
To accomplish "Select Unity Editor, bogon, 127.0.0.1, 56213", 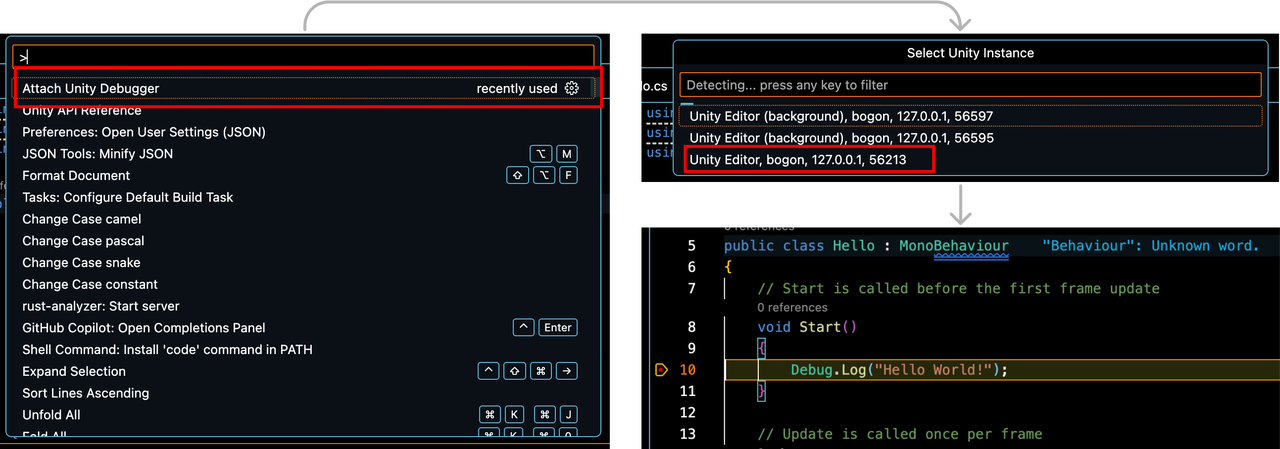I will [969, 160].
